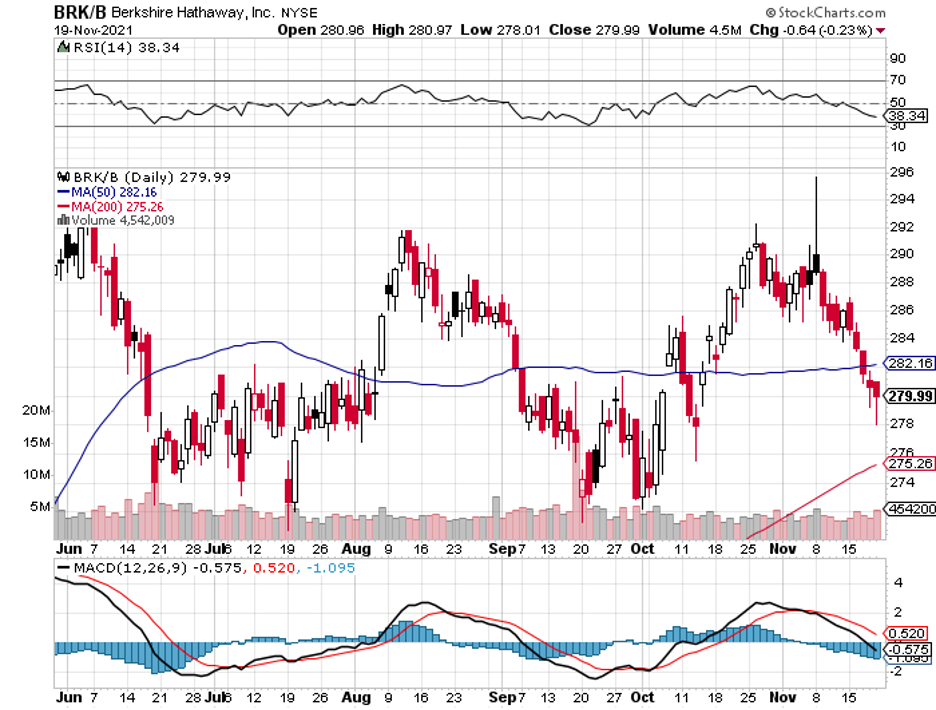Click the 15M volume axis label
This screenshot has height=710, width=936.
click(36, 442)
